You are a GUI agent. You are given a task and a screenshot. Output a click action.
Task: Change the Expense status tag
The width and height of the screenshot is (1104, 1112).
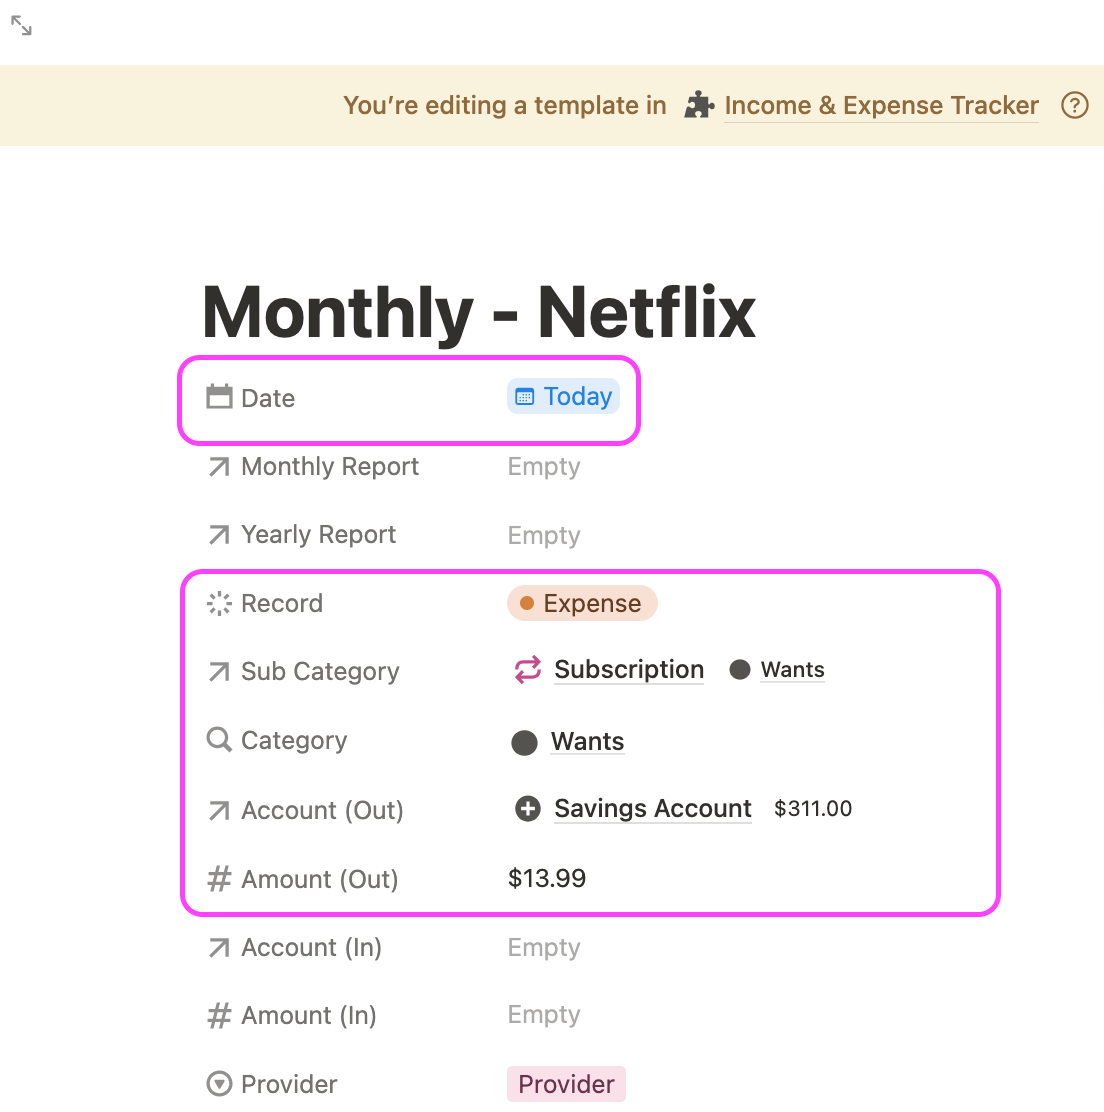[582, 604]
